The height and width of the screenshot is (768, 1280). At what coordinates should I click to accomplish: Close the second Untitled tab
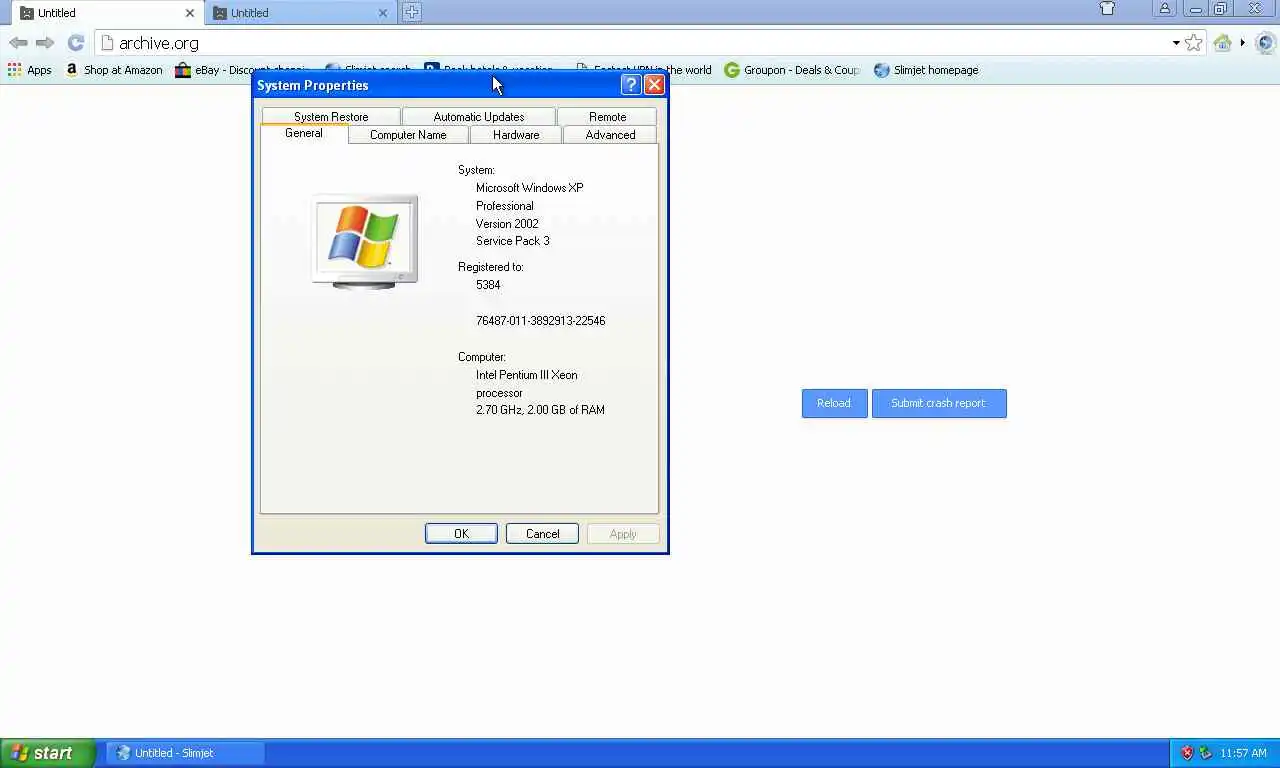(x=382, y=13)
